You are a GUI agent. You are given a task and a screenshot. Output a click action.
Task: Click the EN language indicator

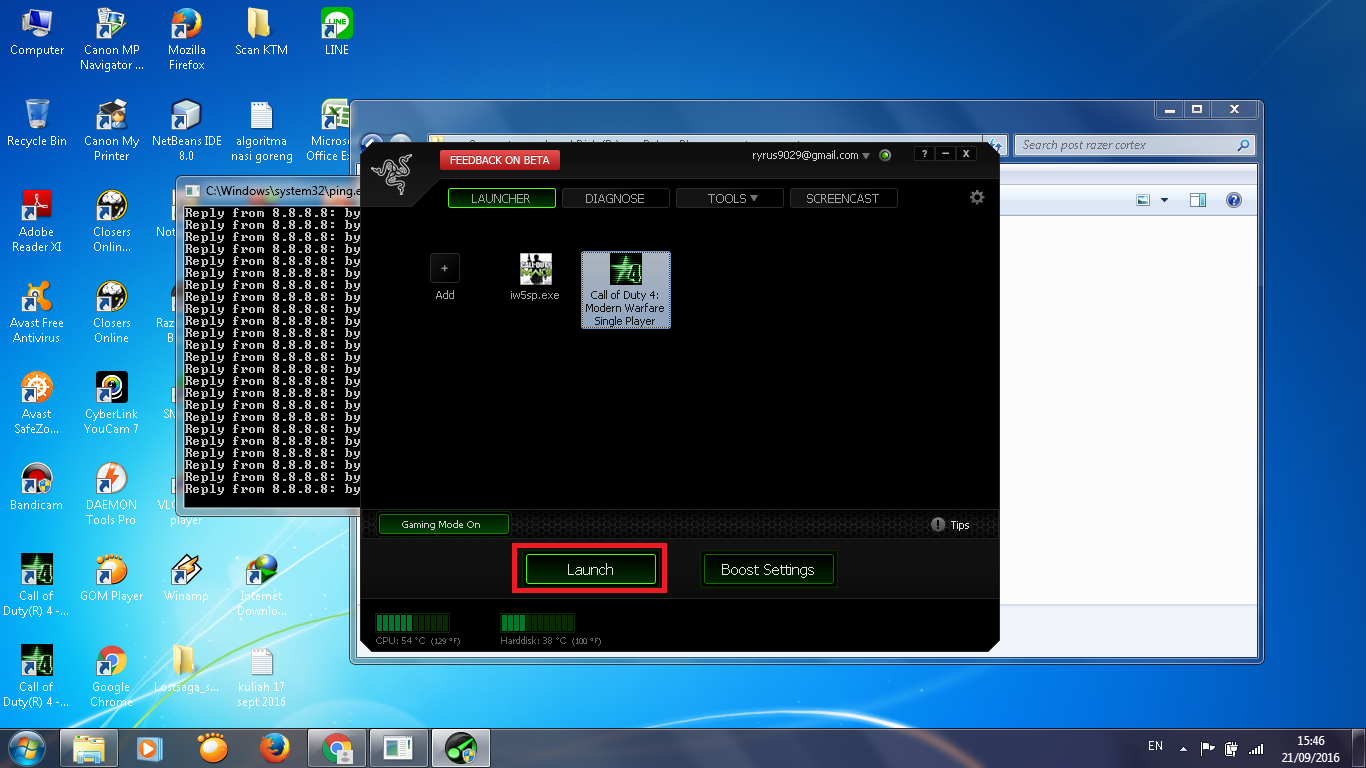point(1155,746)
